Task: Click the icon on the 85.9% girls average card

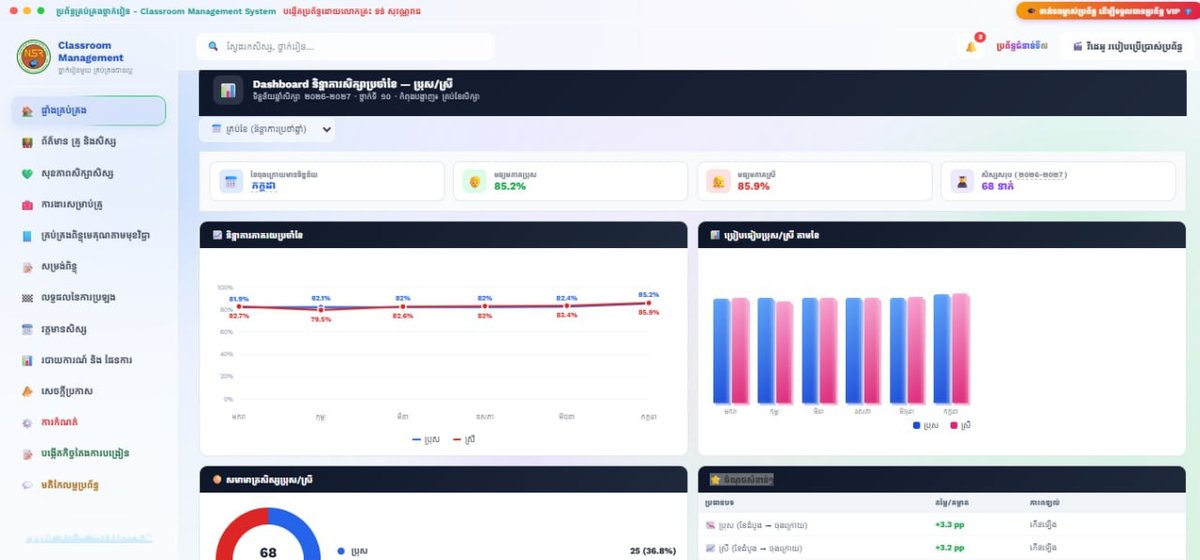Action: pos(718,181)
